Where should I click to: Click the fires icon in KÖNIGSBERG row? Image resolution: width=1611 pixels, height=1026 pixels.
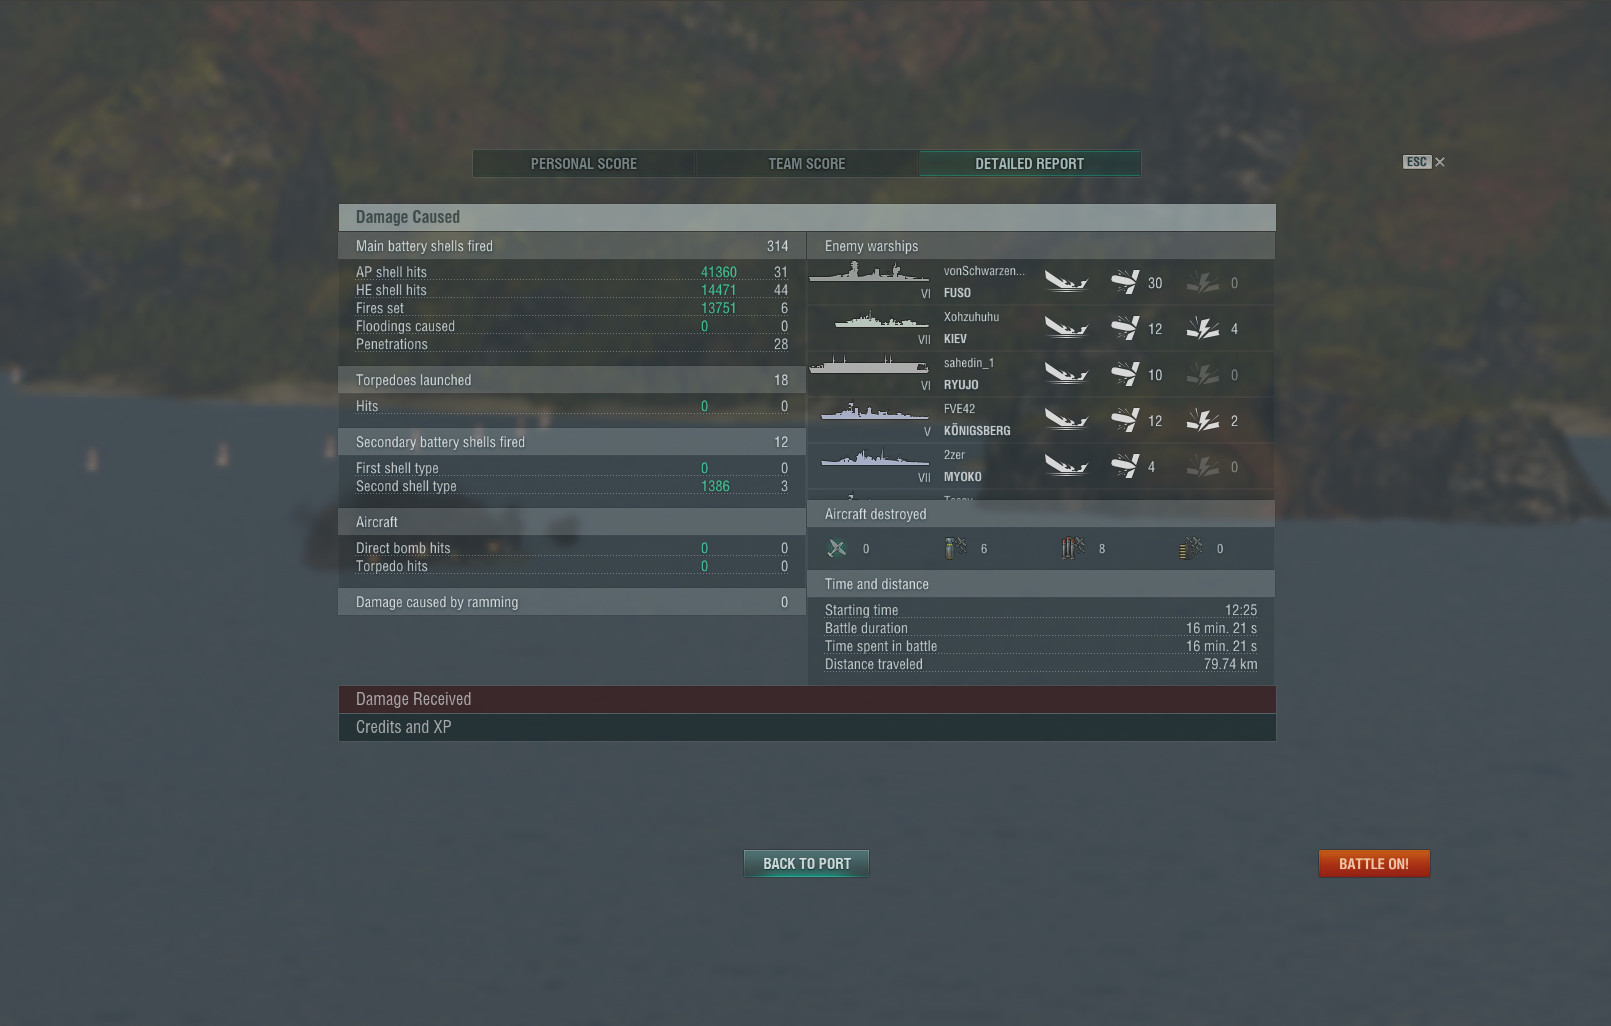click(1203, 420)
